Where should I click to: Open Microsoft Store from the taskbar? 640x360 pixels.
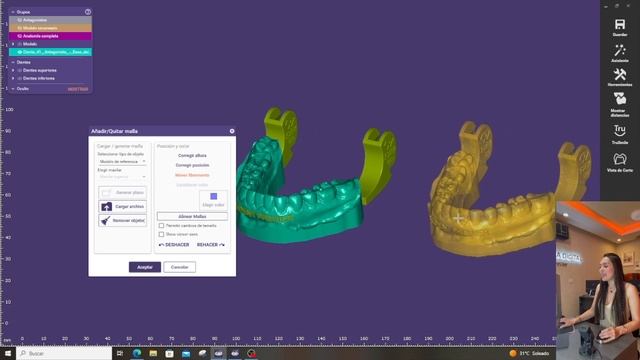click(169, 353)
